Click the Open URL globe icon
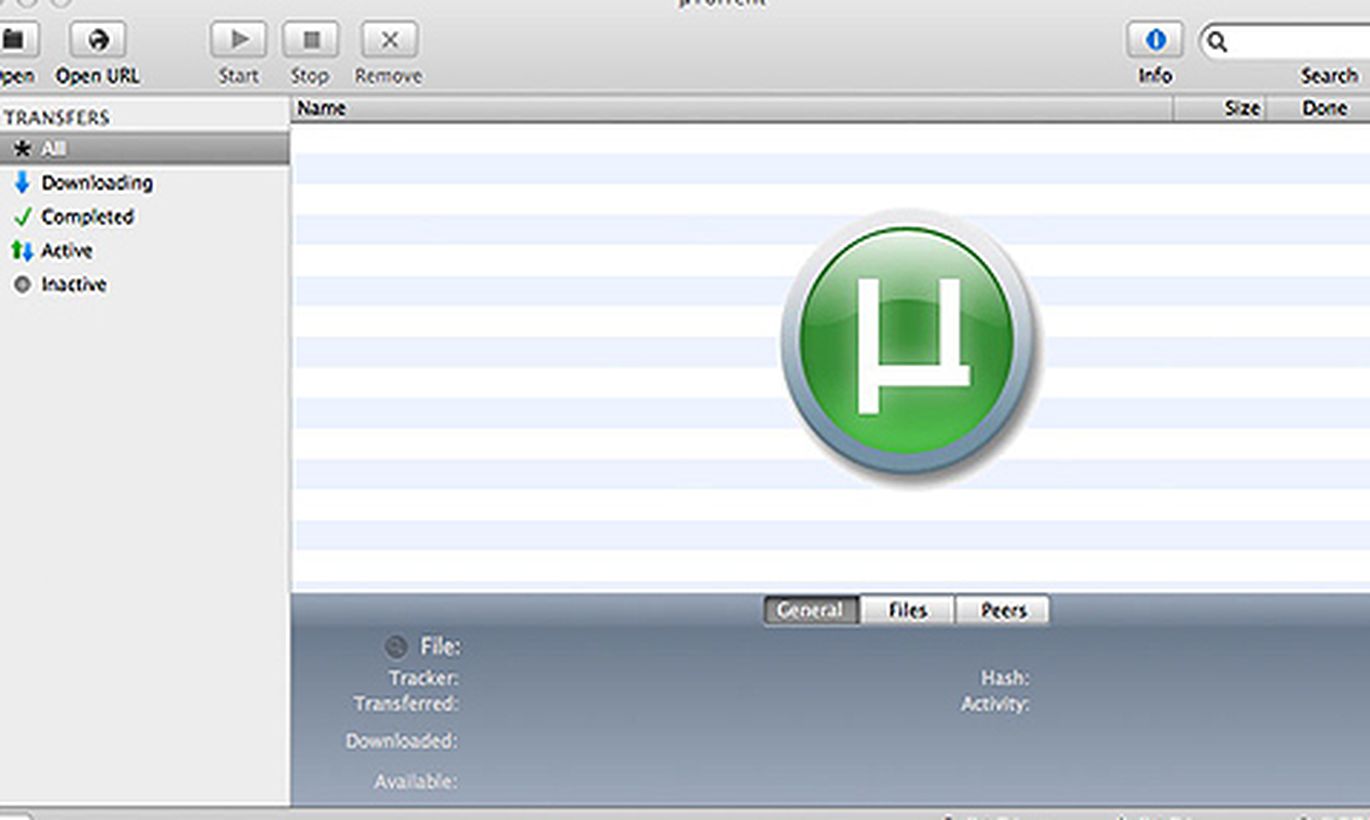Image resolution: width=1370 pixels, height=820 pixels. tap(97, 40)
